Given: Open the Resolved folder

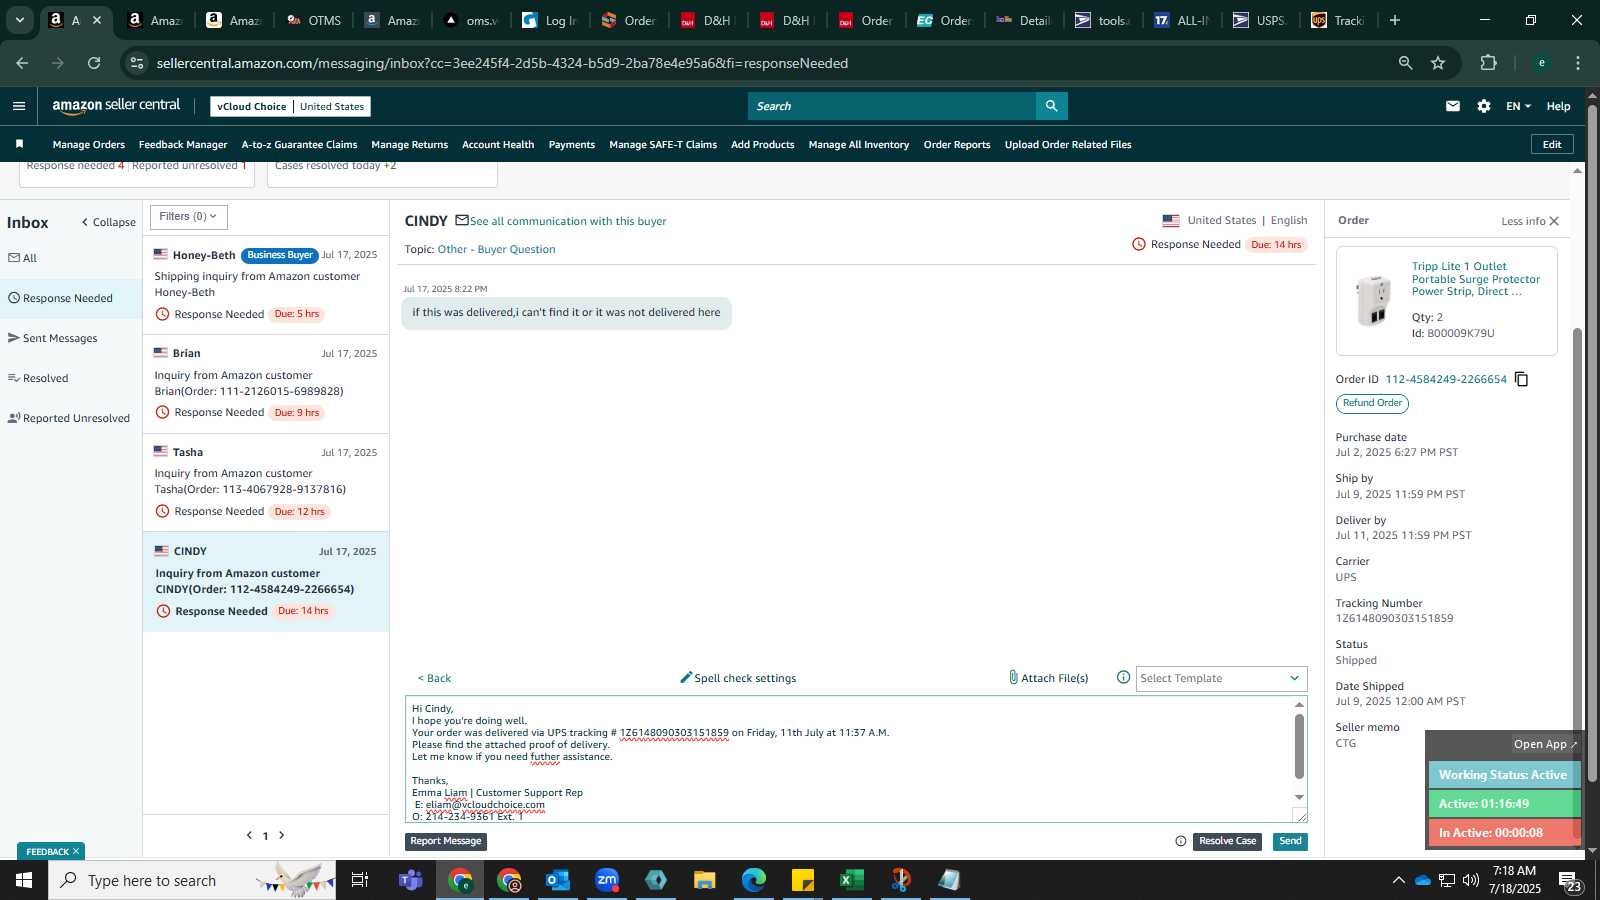Looking at the screenshot, I should [x=71, y=378].
